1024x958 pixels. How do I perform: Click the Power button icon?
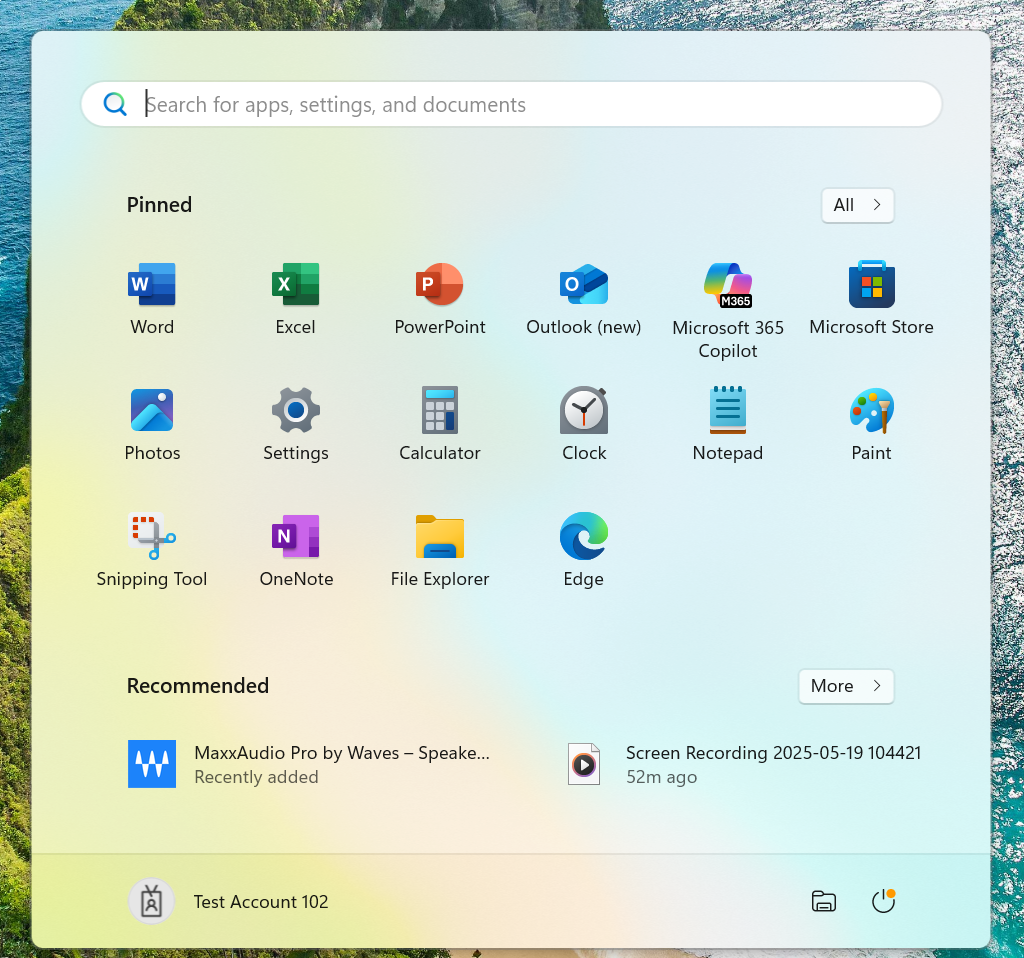[x=883, y=901]
